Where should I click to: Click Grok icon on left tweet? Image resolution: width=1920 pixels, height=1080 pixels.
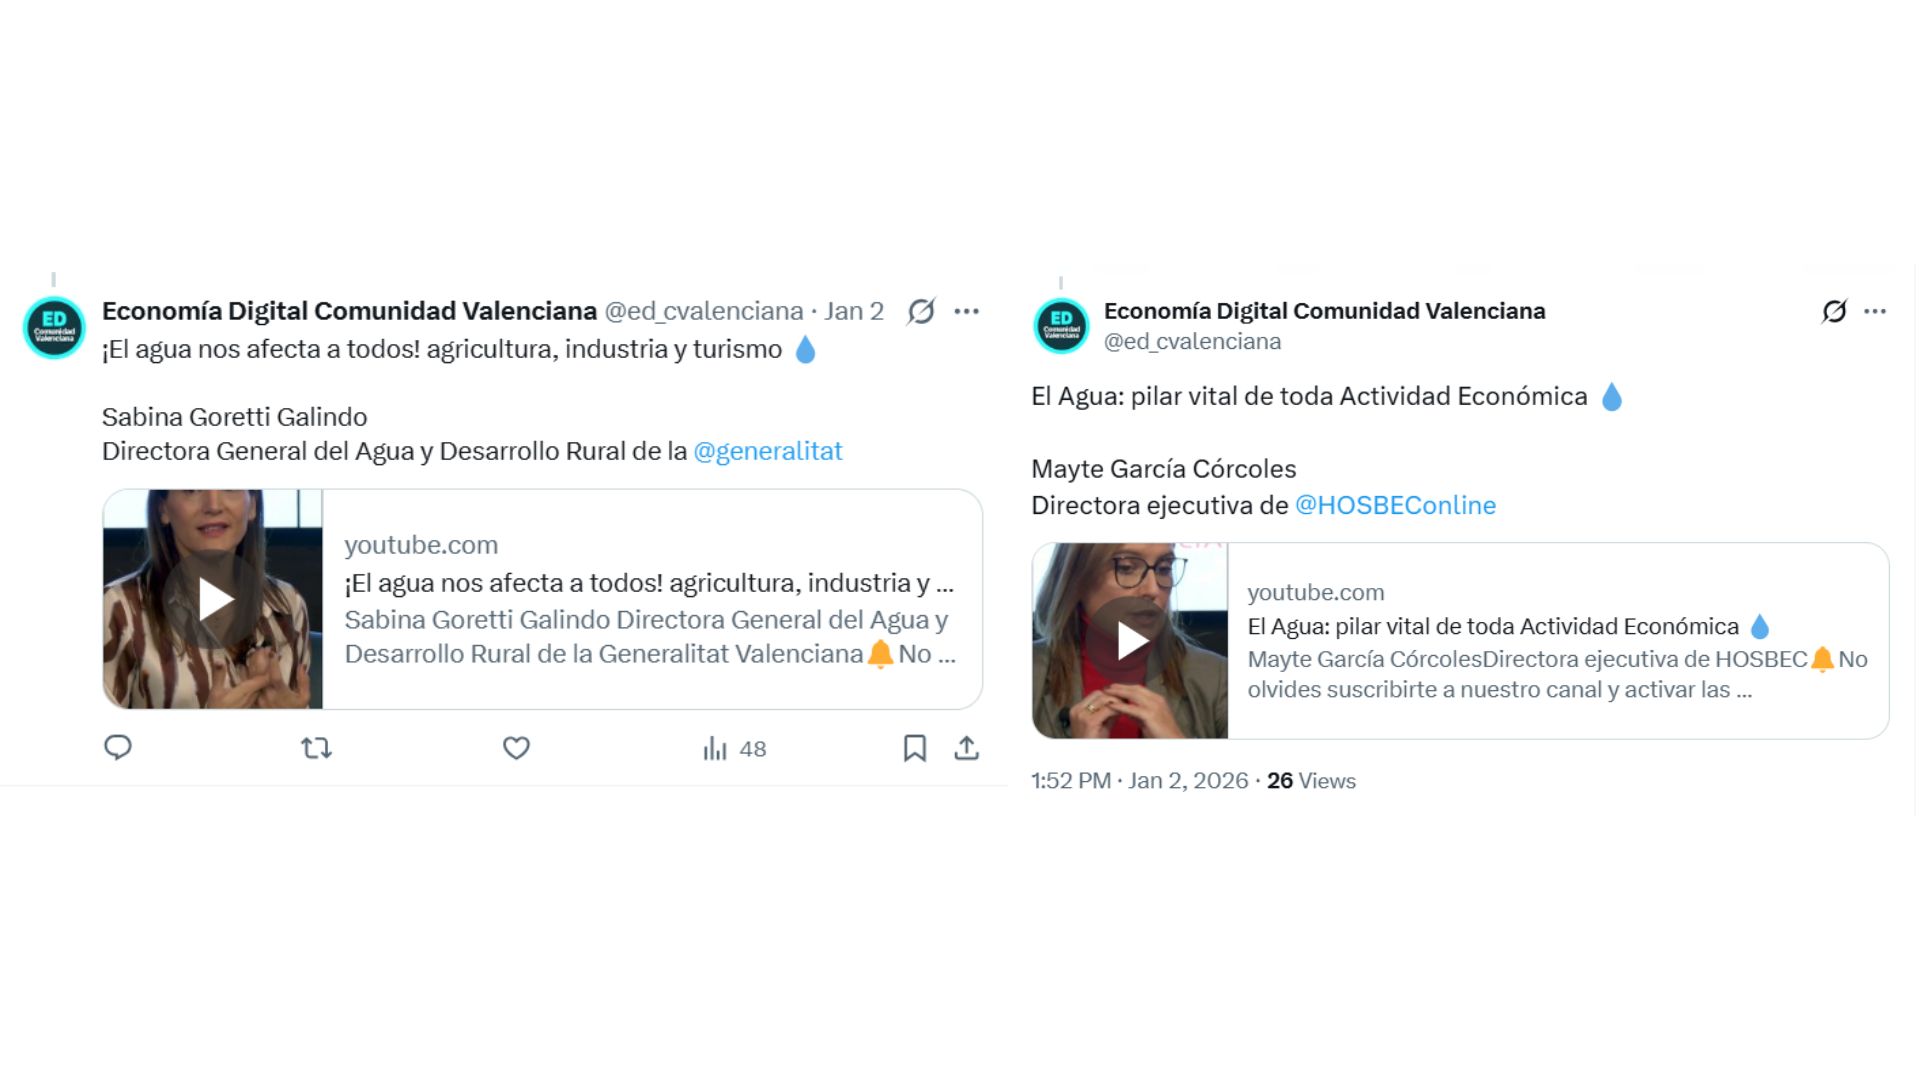(x=921, y=312)
